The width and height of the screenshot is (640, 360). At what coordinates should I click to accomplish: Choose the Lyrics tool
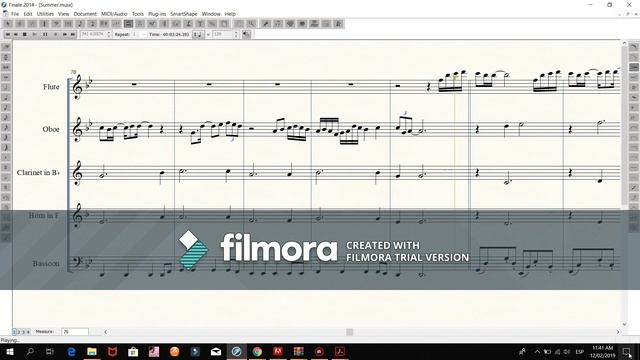tap(188, 24)
